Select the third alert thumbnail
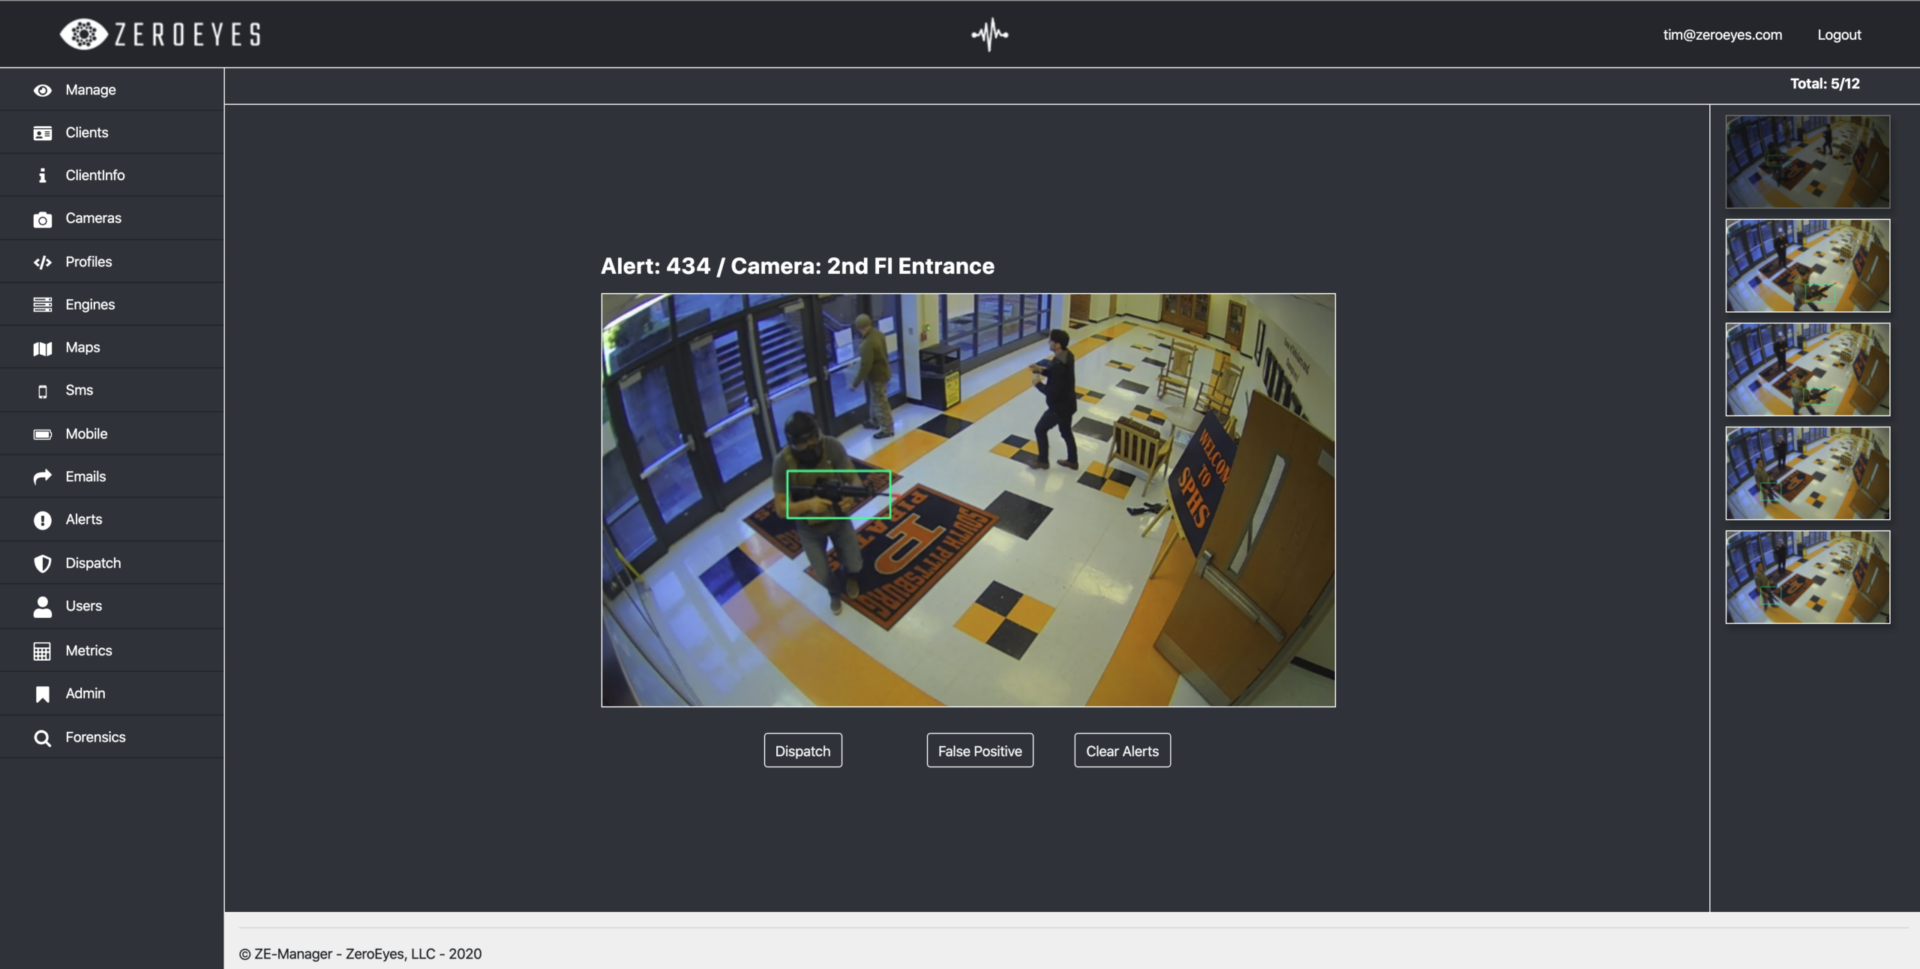This screenshot has height=969, width=1920. (1808, 370)
